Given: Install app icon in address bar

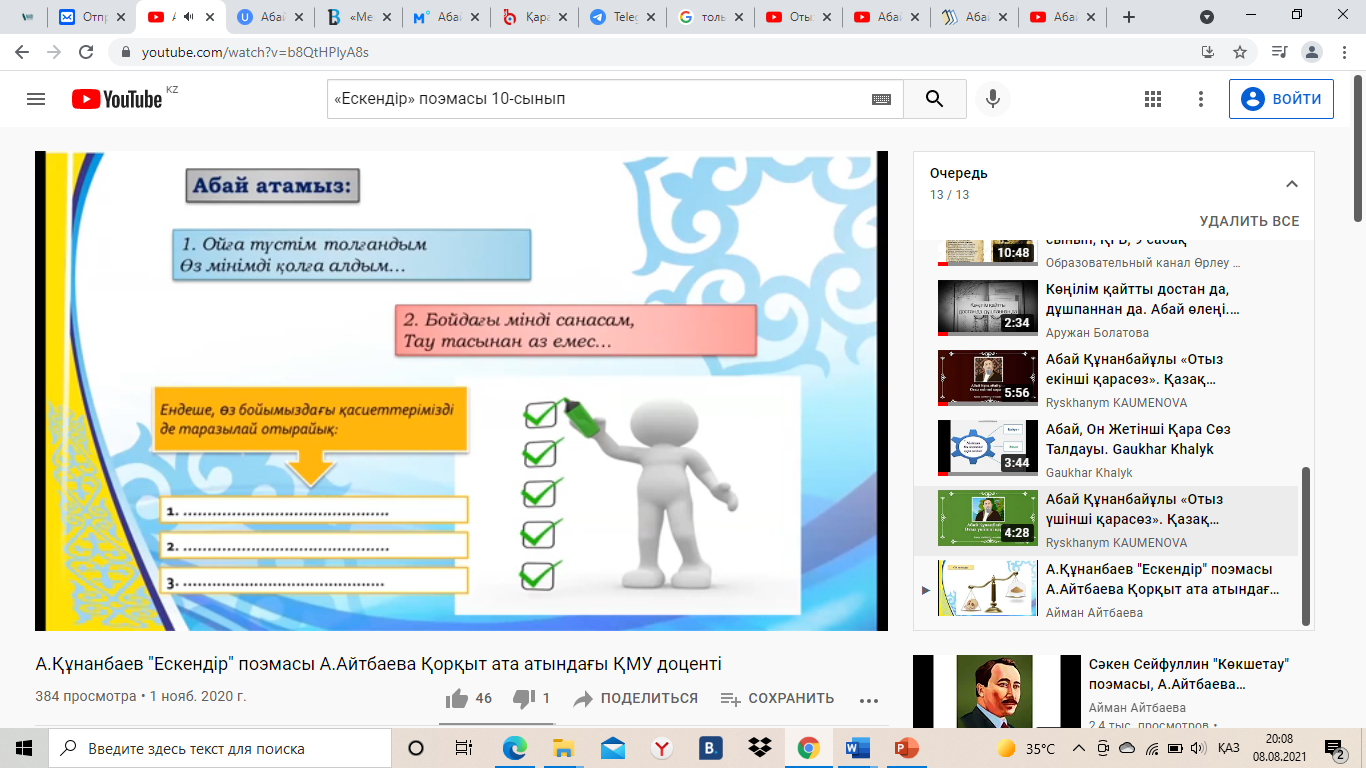Looking at the screenshot, I should tap(1208, 52).
